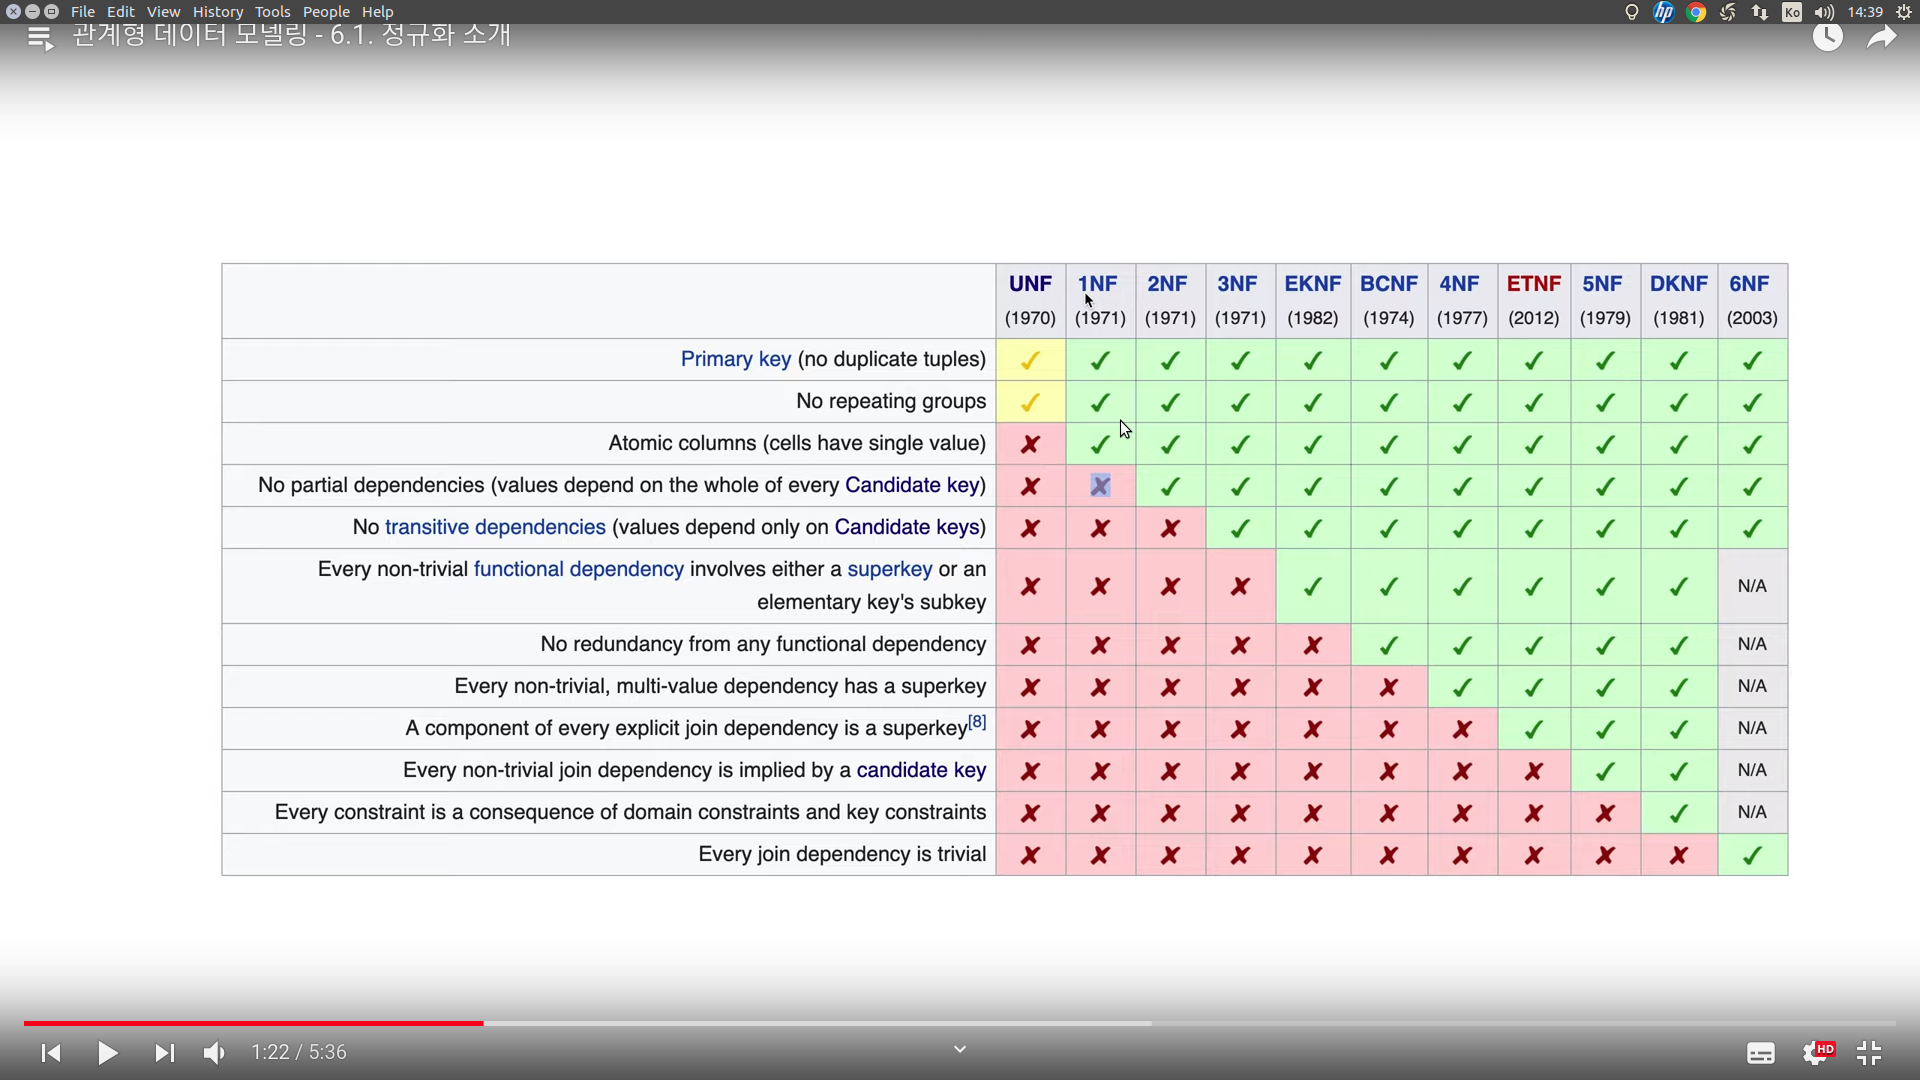This screenshot has width=1920, height=1080.
Task: Toggle subtitles captions button
Action: click(x=1761, y=1053)
